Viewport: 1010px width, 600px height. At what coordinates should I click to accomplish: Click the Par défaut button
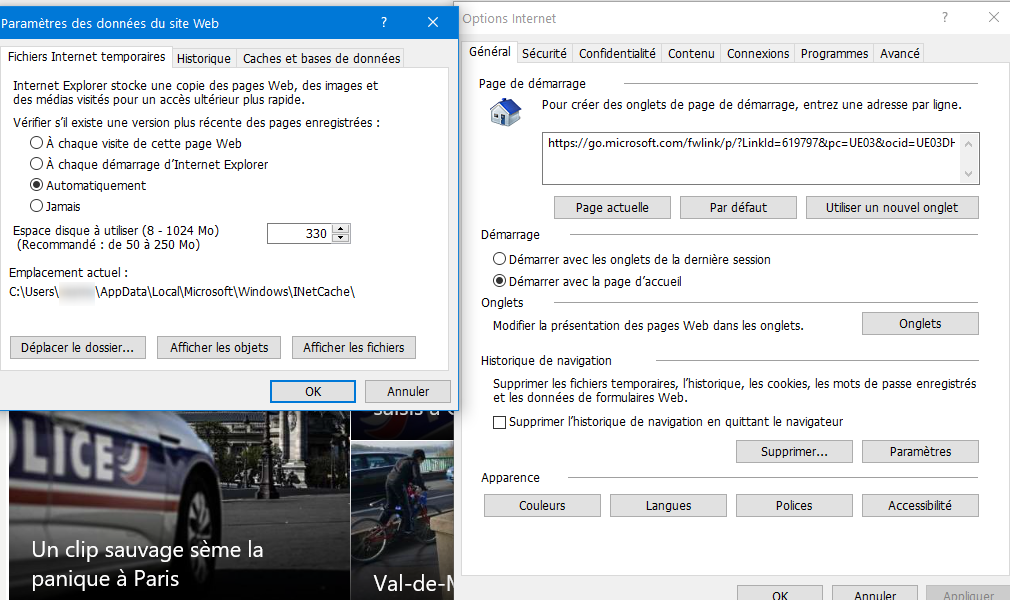point(738,208)
